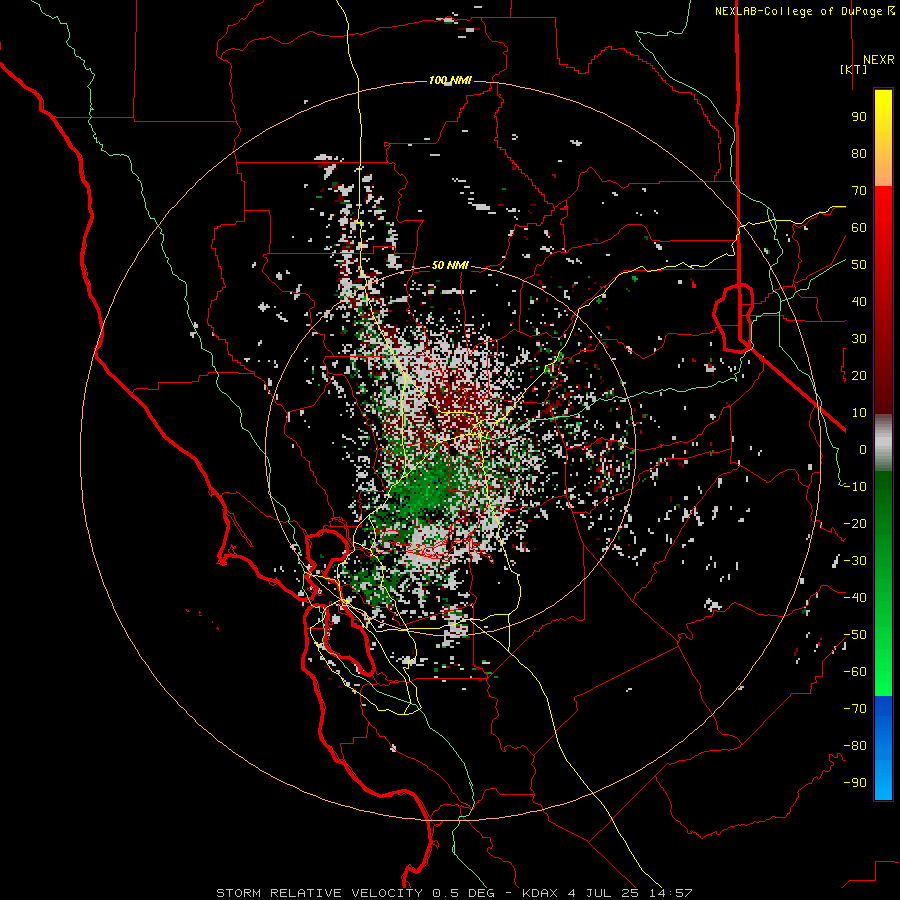Click the 100 NMI range ring label
Image resolution: width=900 pixels, height=900 pixels.
pyautogui.click(x=450, y=80)
